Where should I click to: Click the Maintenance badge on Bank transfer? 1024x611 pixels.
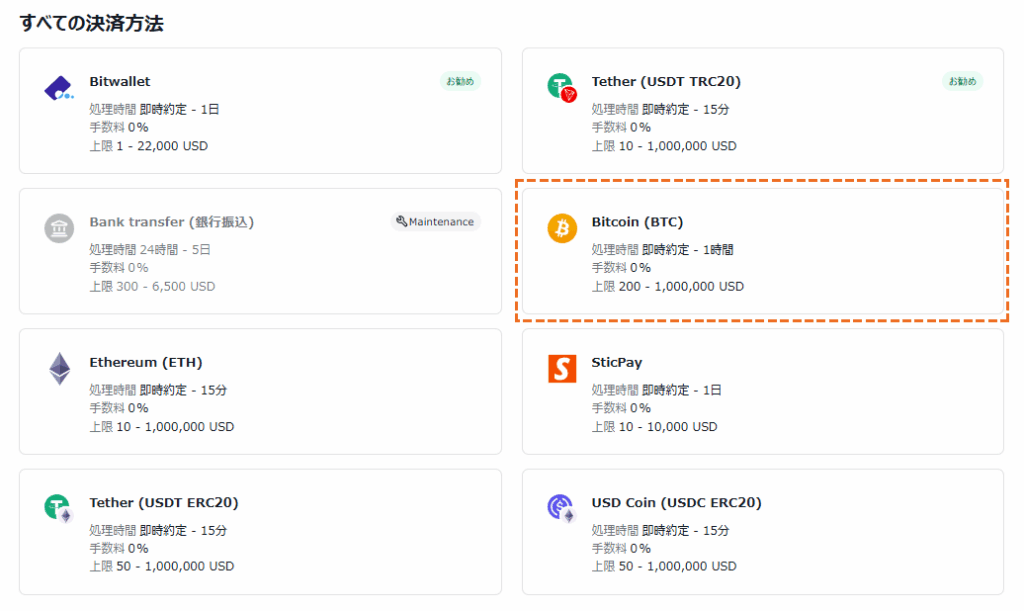click(436, 222)
